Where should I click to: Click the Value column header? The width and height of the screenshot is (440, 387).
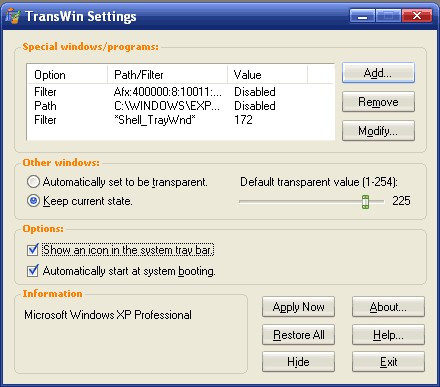[267, 75]
